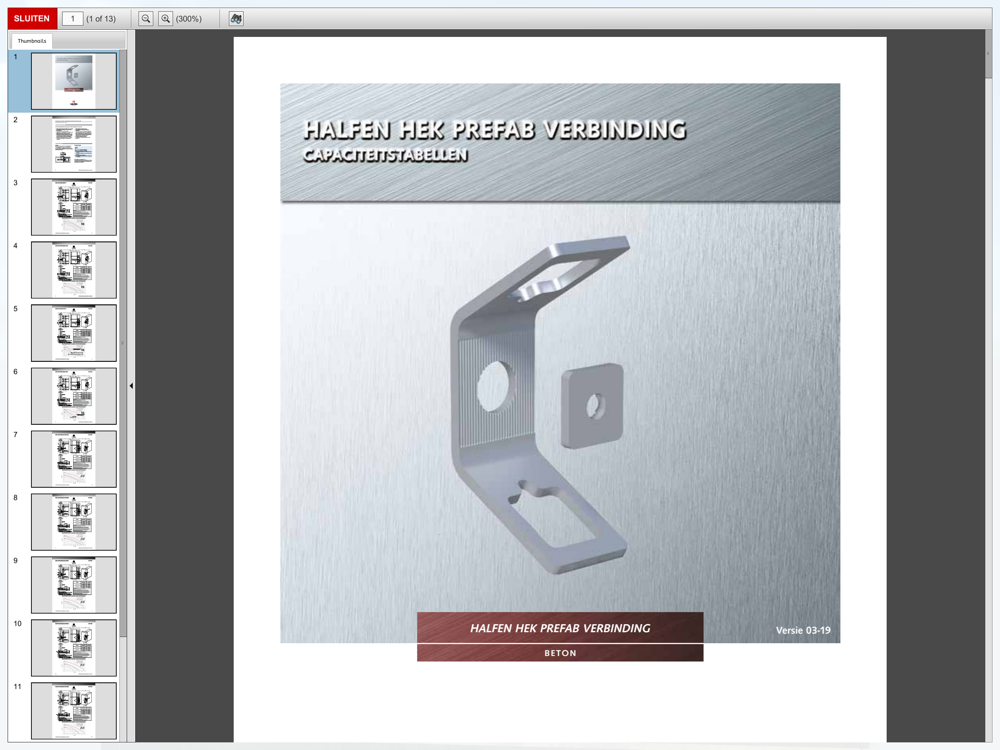Click the "BETON" red banner text
1000x750 pixels.
click(x=560, y=653)
